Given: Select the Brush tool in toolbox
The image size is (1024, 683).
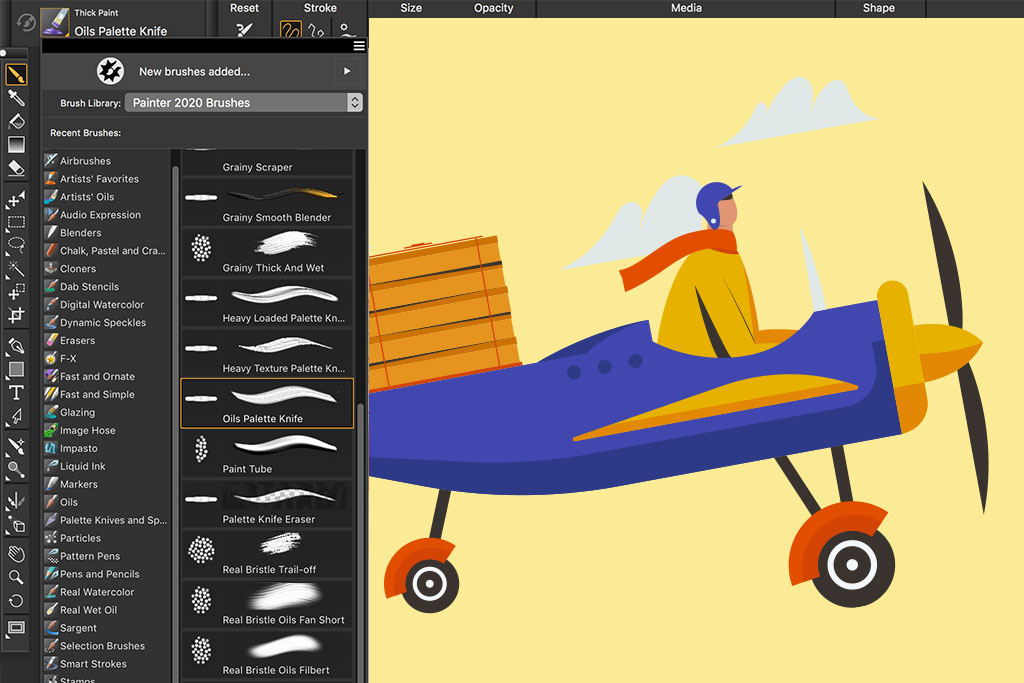Looking at the screenshot, I should (16, 74).
